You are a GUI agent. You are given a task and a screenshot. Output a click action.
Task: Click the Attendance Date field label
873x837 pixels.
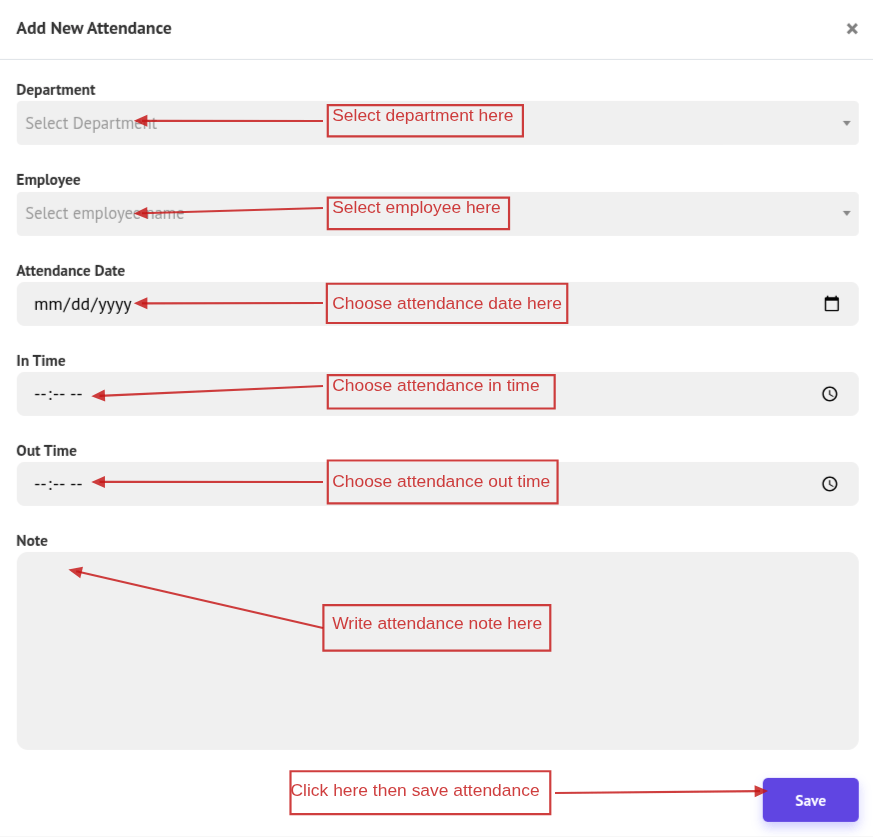coord(70,270)
